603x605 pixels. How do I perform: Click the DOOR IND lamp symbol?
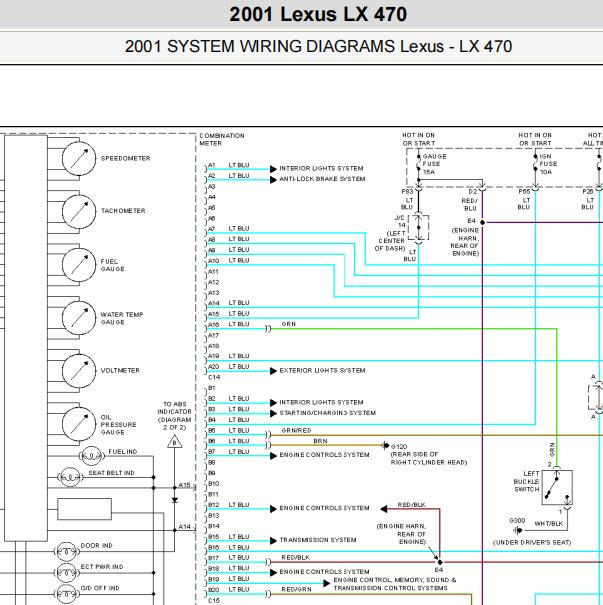coord(66,551)
